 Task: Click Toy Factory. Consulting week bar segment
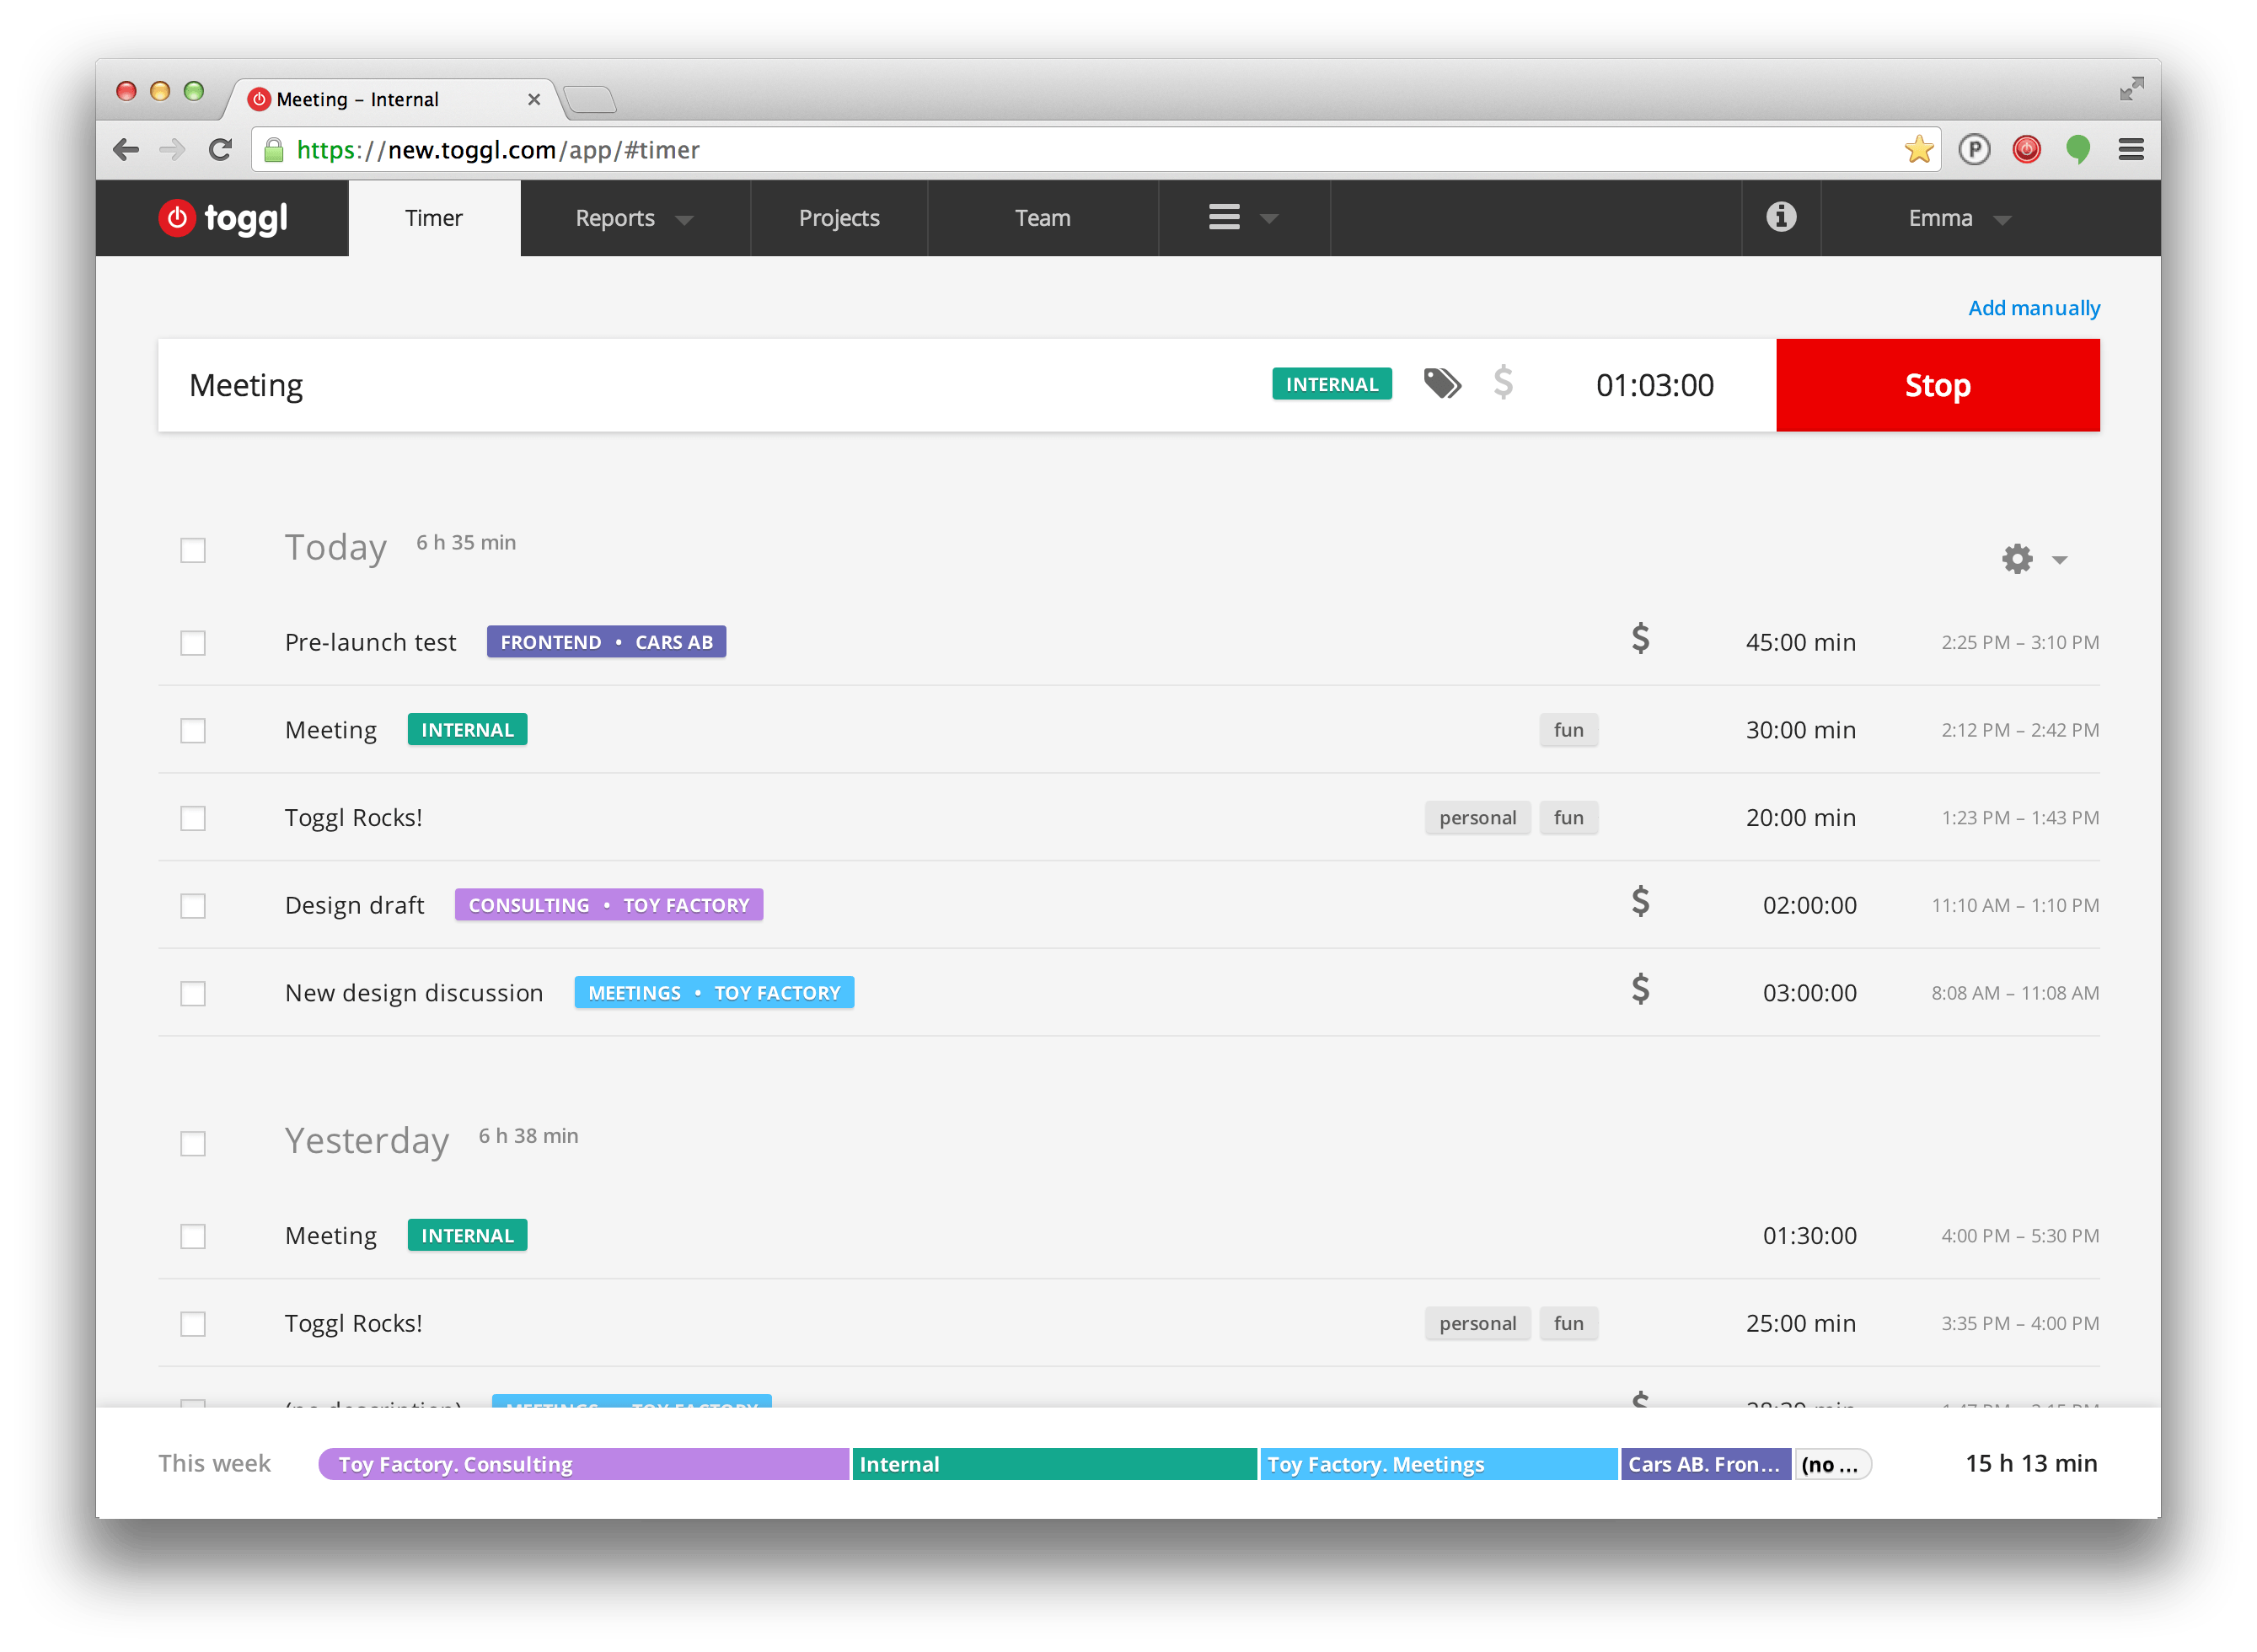click(x=583, y=1464)
